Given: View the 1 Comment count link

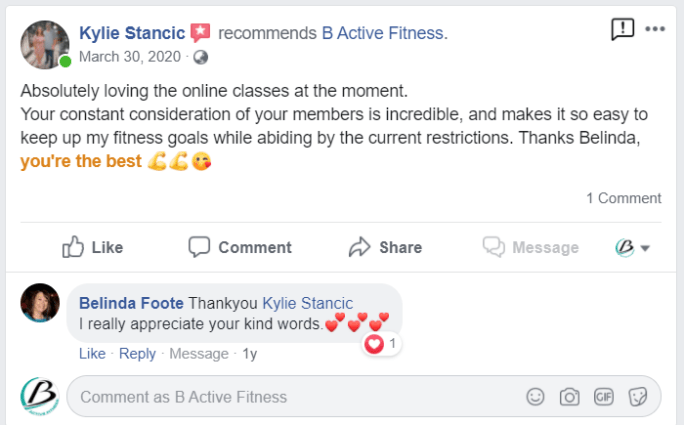Looking at the screenshot, I should point(623,198).
